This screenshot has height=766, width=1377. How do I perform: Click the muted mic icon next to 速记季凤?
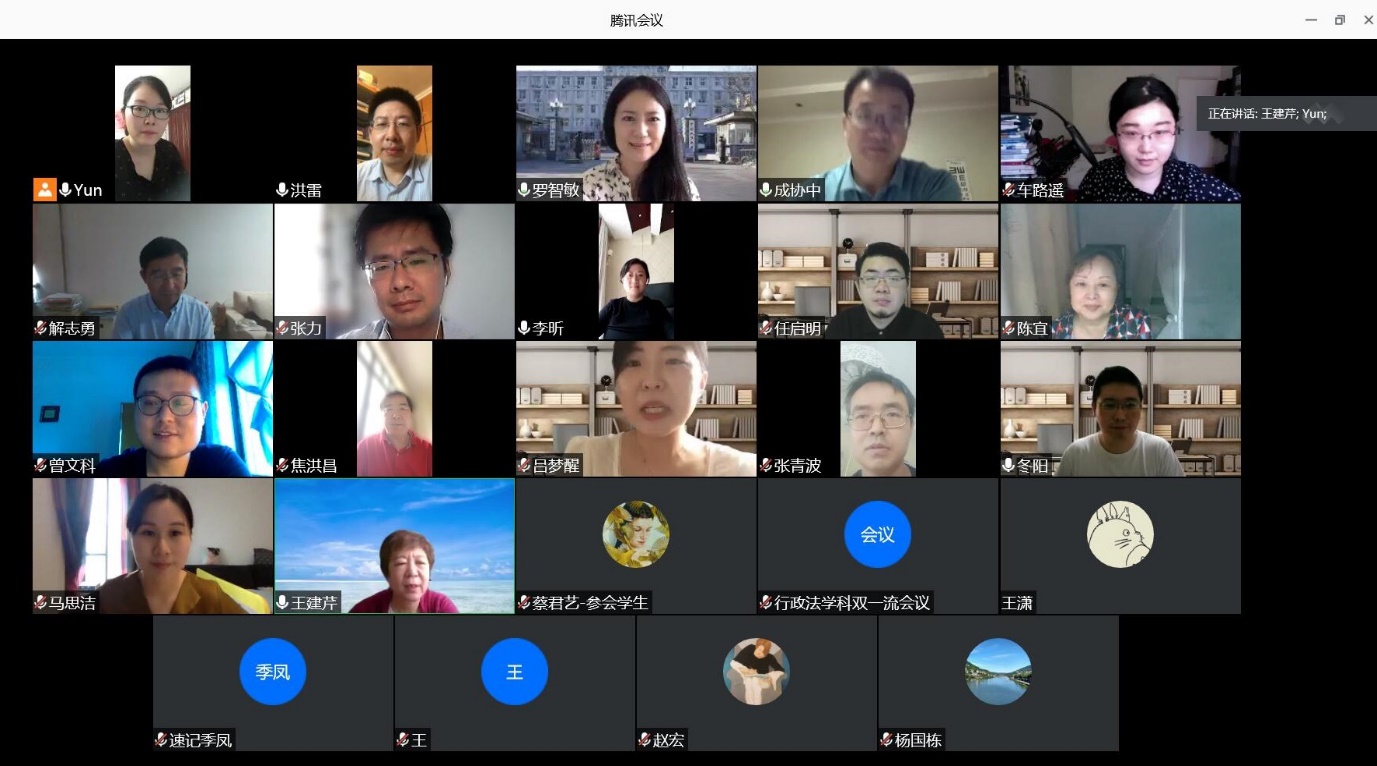[x=161, y=740]
